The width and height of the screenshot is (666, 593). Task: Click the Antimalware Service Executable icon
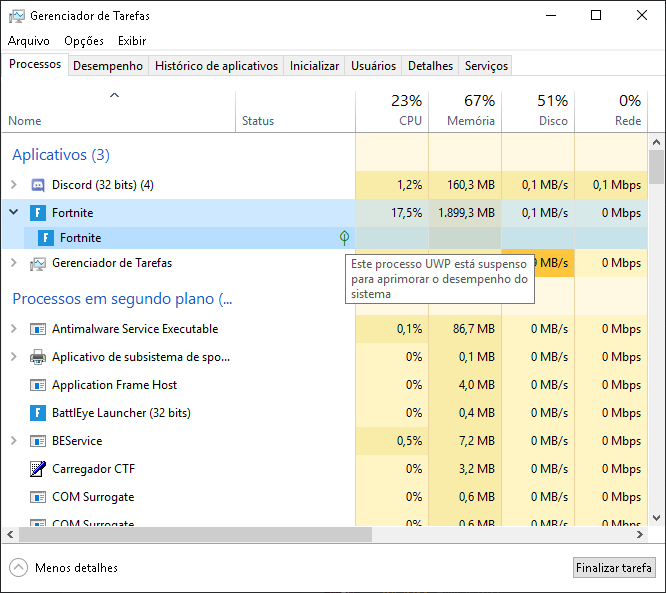click(38, 329)
